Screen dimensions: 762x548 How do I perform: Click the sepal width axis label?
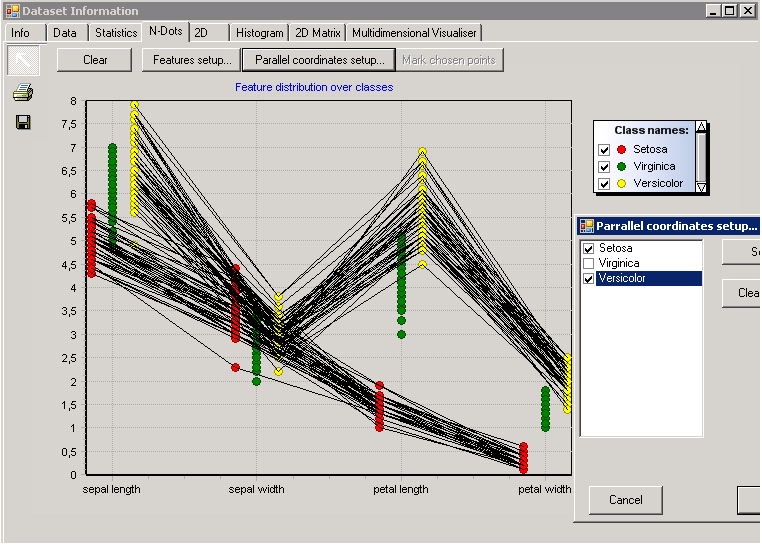tap(256, 489)
